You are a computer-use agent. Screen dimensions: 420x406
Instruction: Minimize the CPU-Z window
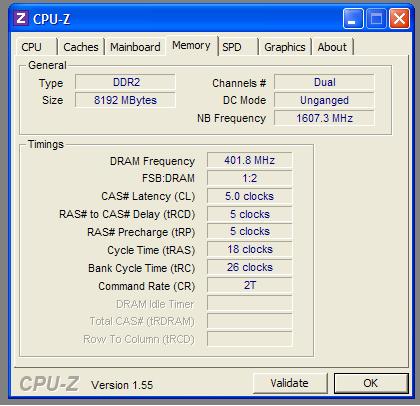tap(353, 18)
